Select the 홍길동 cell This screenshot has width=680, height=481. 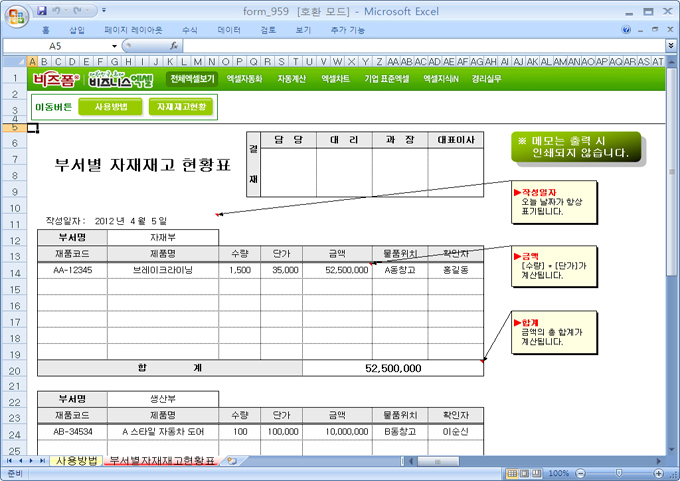point(455,270)
